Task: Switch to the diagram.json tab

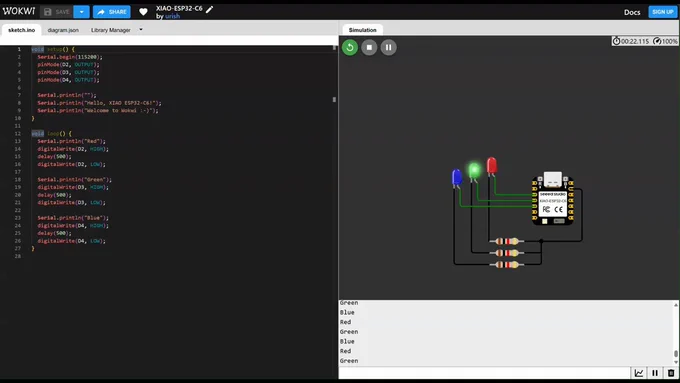Action: [63, 30]
